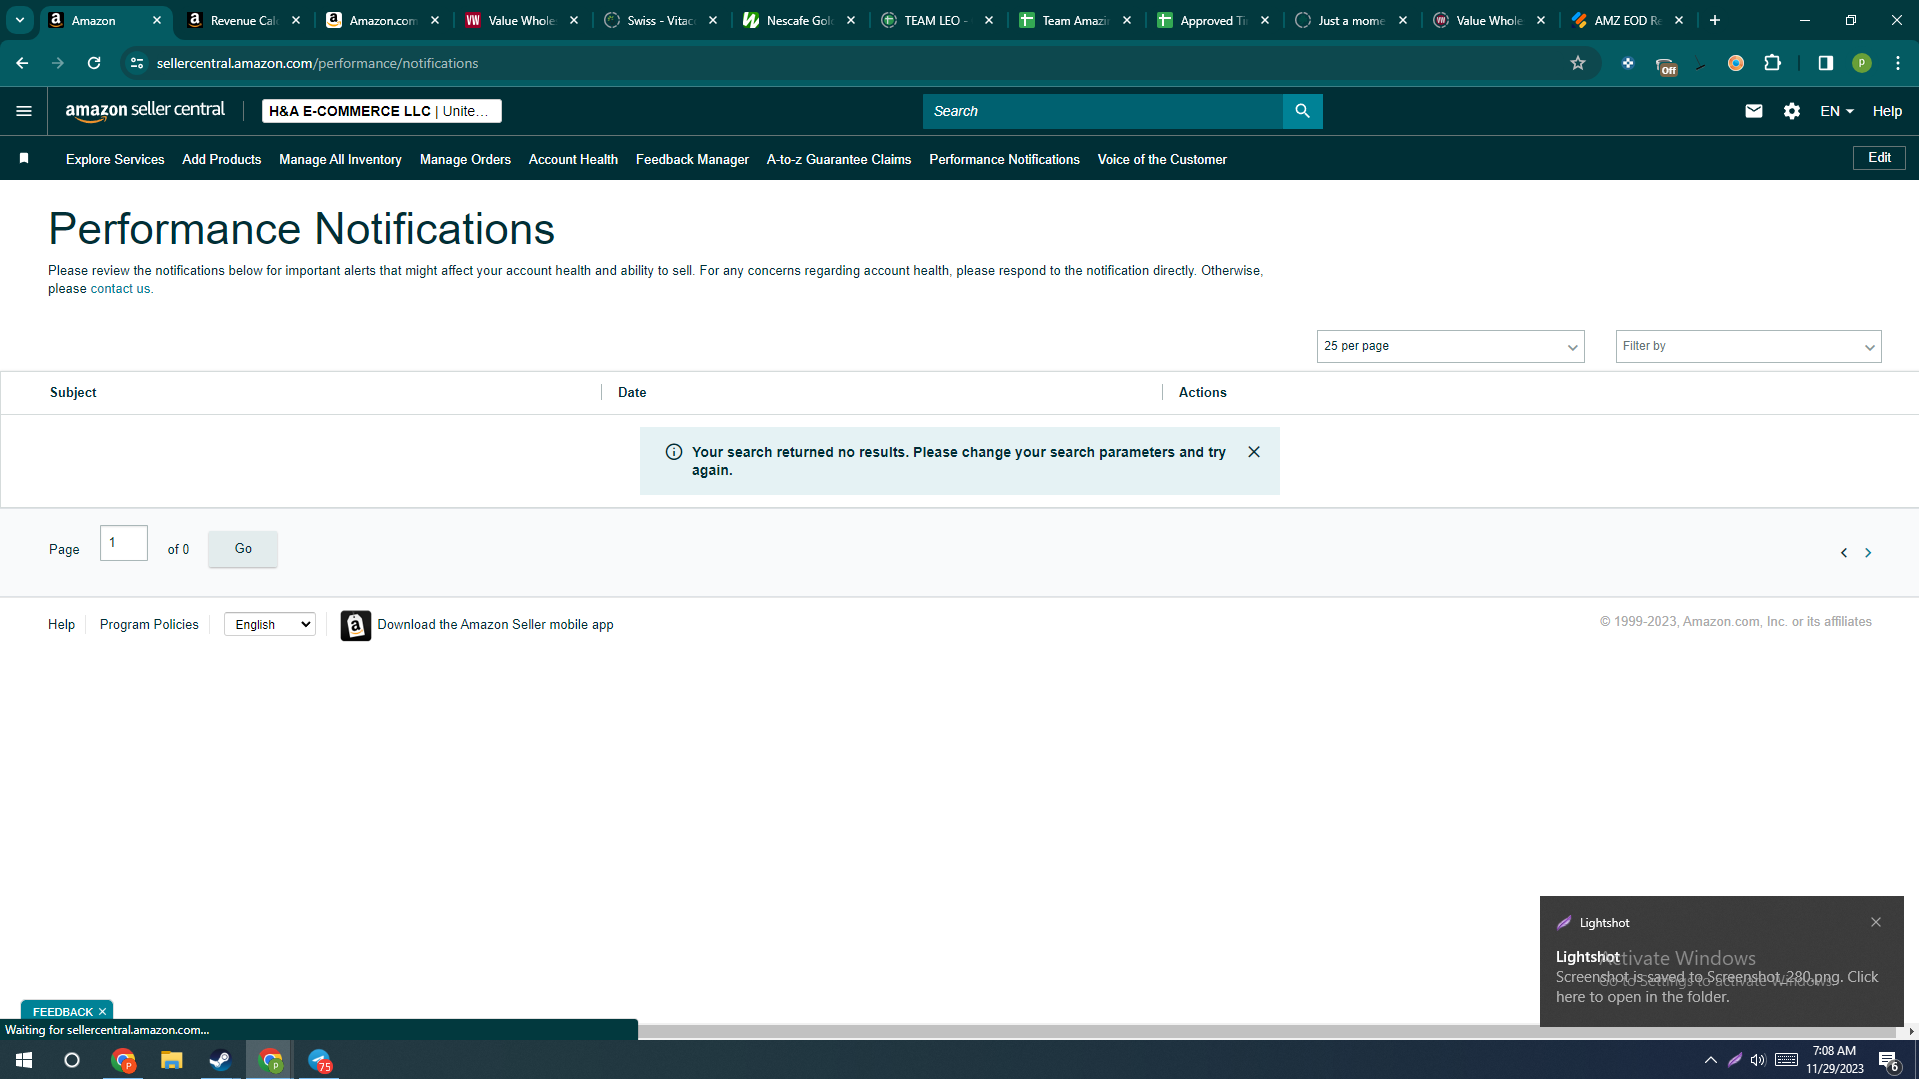1919x1079 pixels.
Task: Change the English footer language selector
Action: pyautogui.click(x=270, y=624)
